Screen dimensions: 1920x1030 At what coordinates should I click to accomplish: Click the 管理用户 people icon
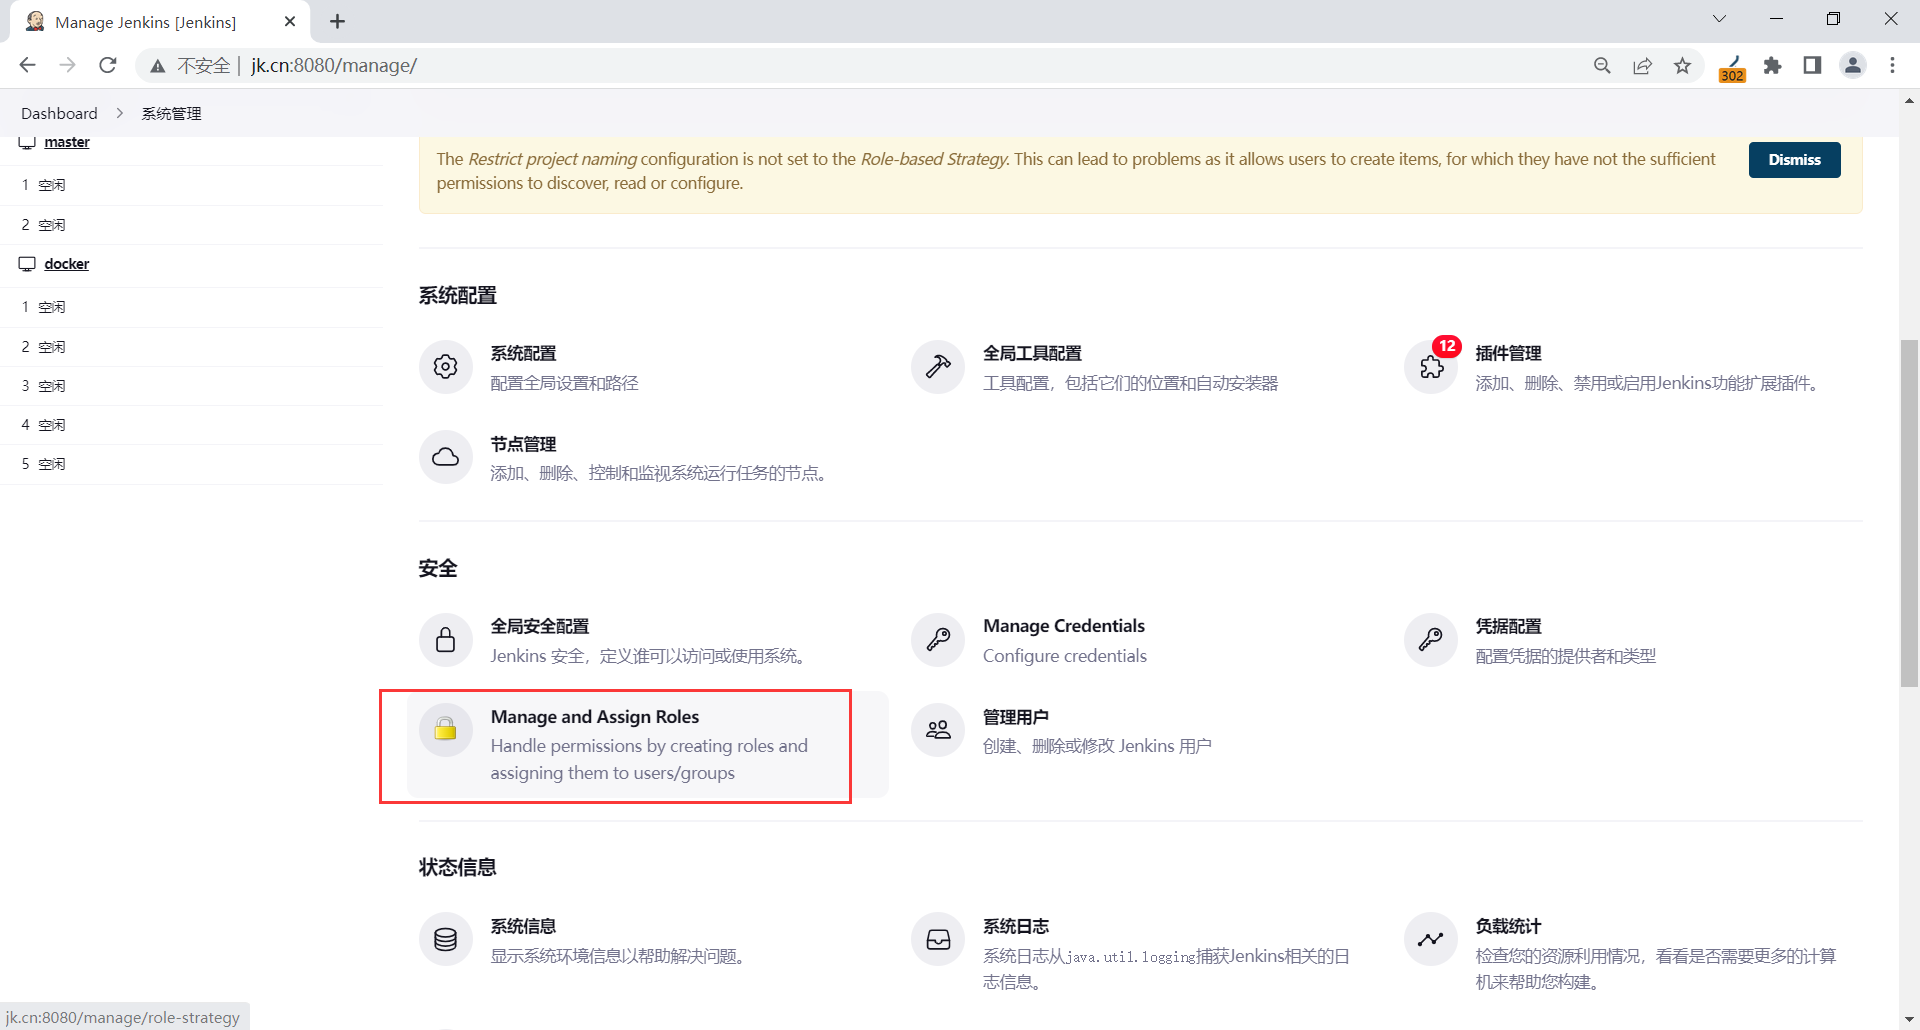[x=938, y=730]
